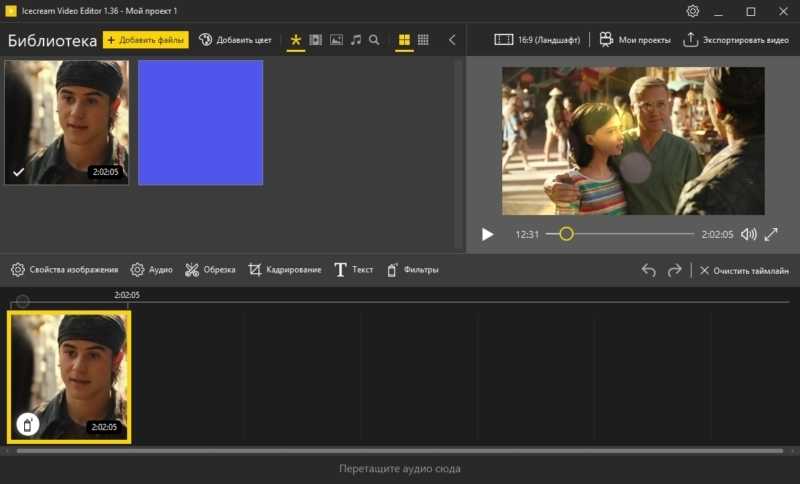Click the horizontal timeline scrollbar

pos(399,451)
